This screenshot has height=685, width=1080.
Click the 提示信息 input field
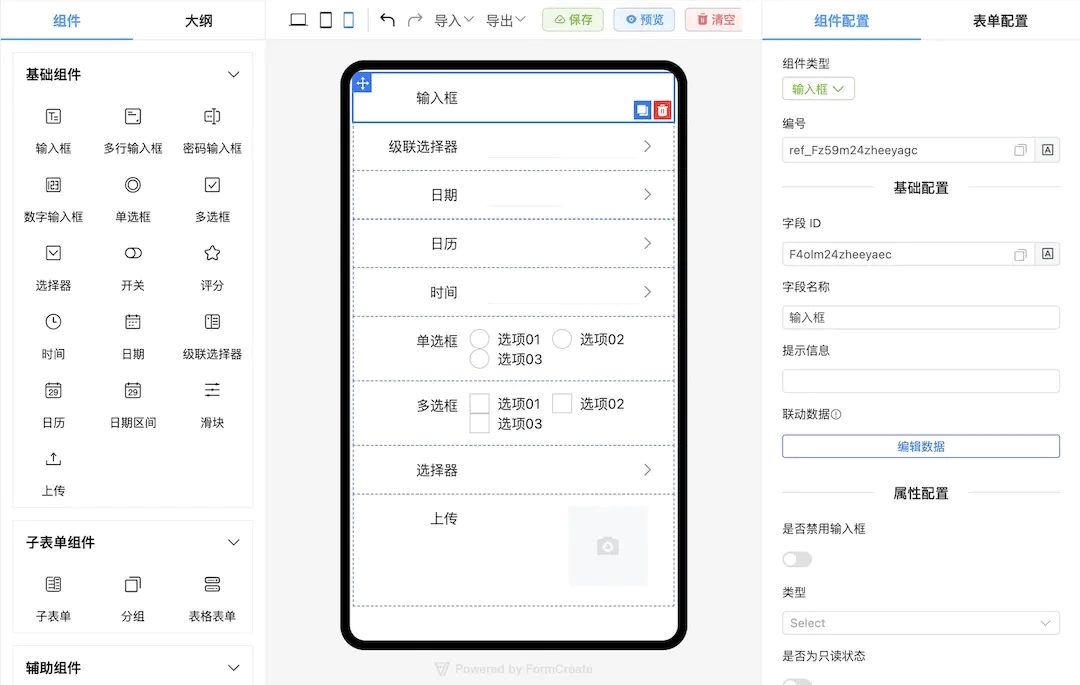point(920,381)
